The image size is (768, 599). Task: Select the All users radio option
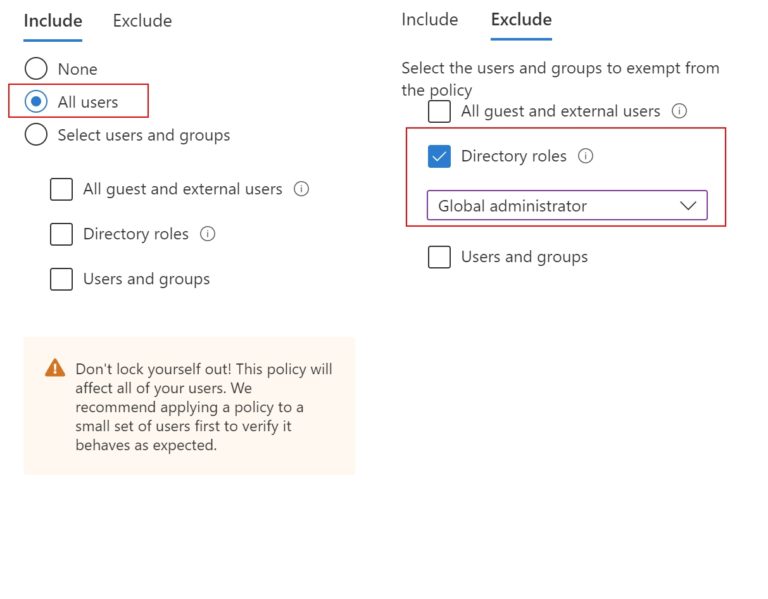pos(36,101)
